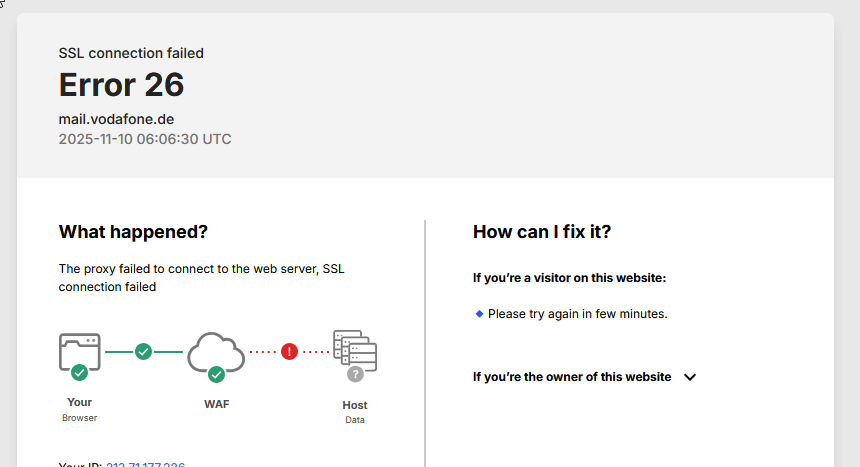This screenshot has width=860, height=467.
Task: Click the 'Error 26' heading
Action: (121, 85)
